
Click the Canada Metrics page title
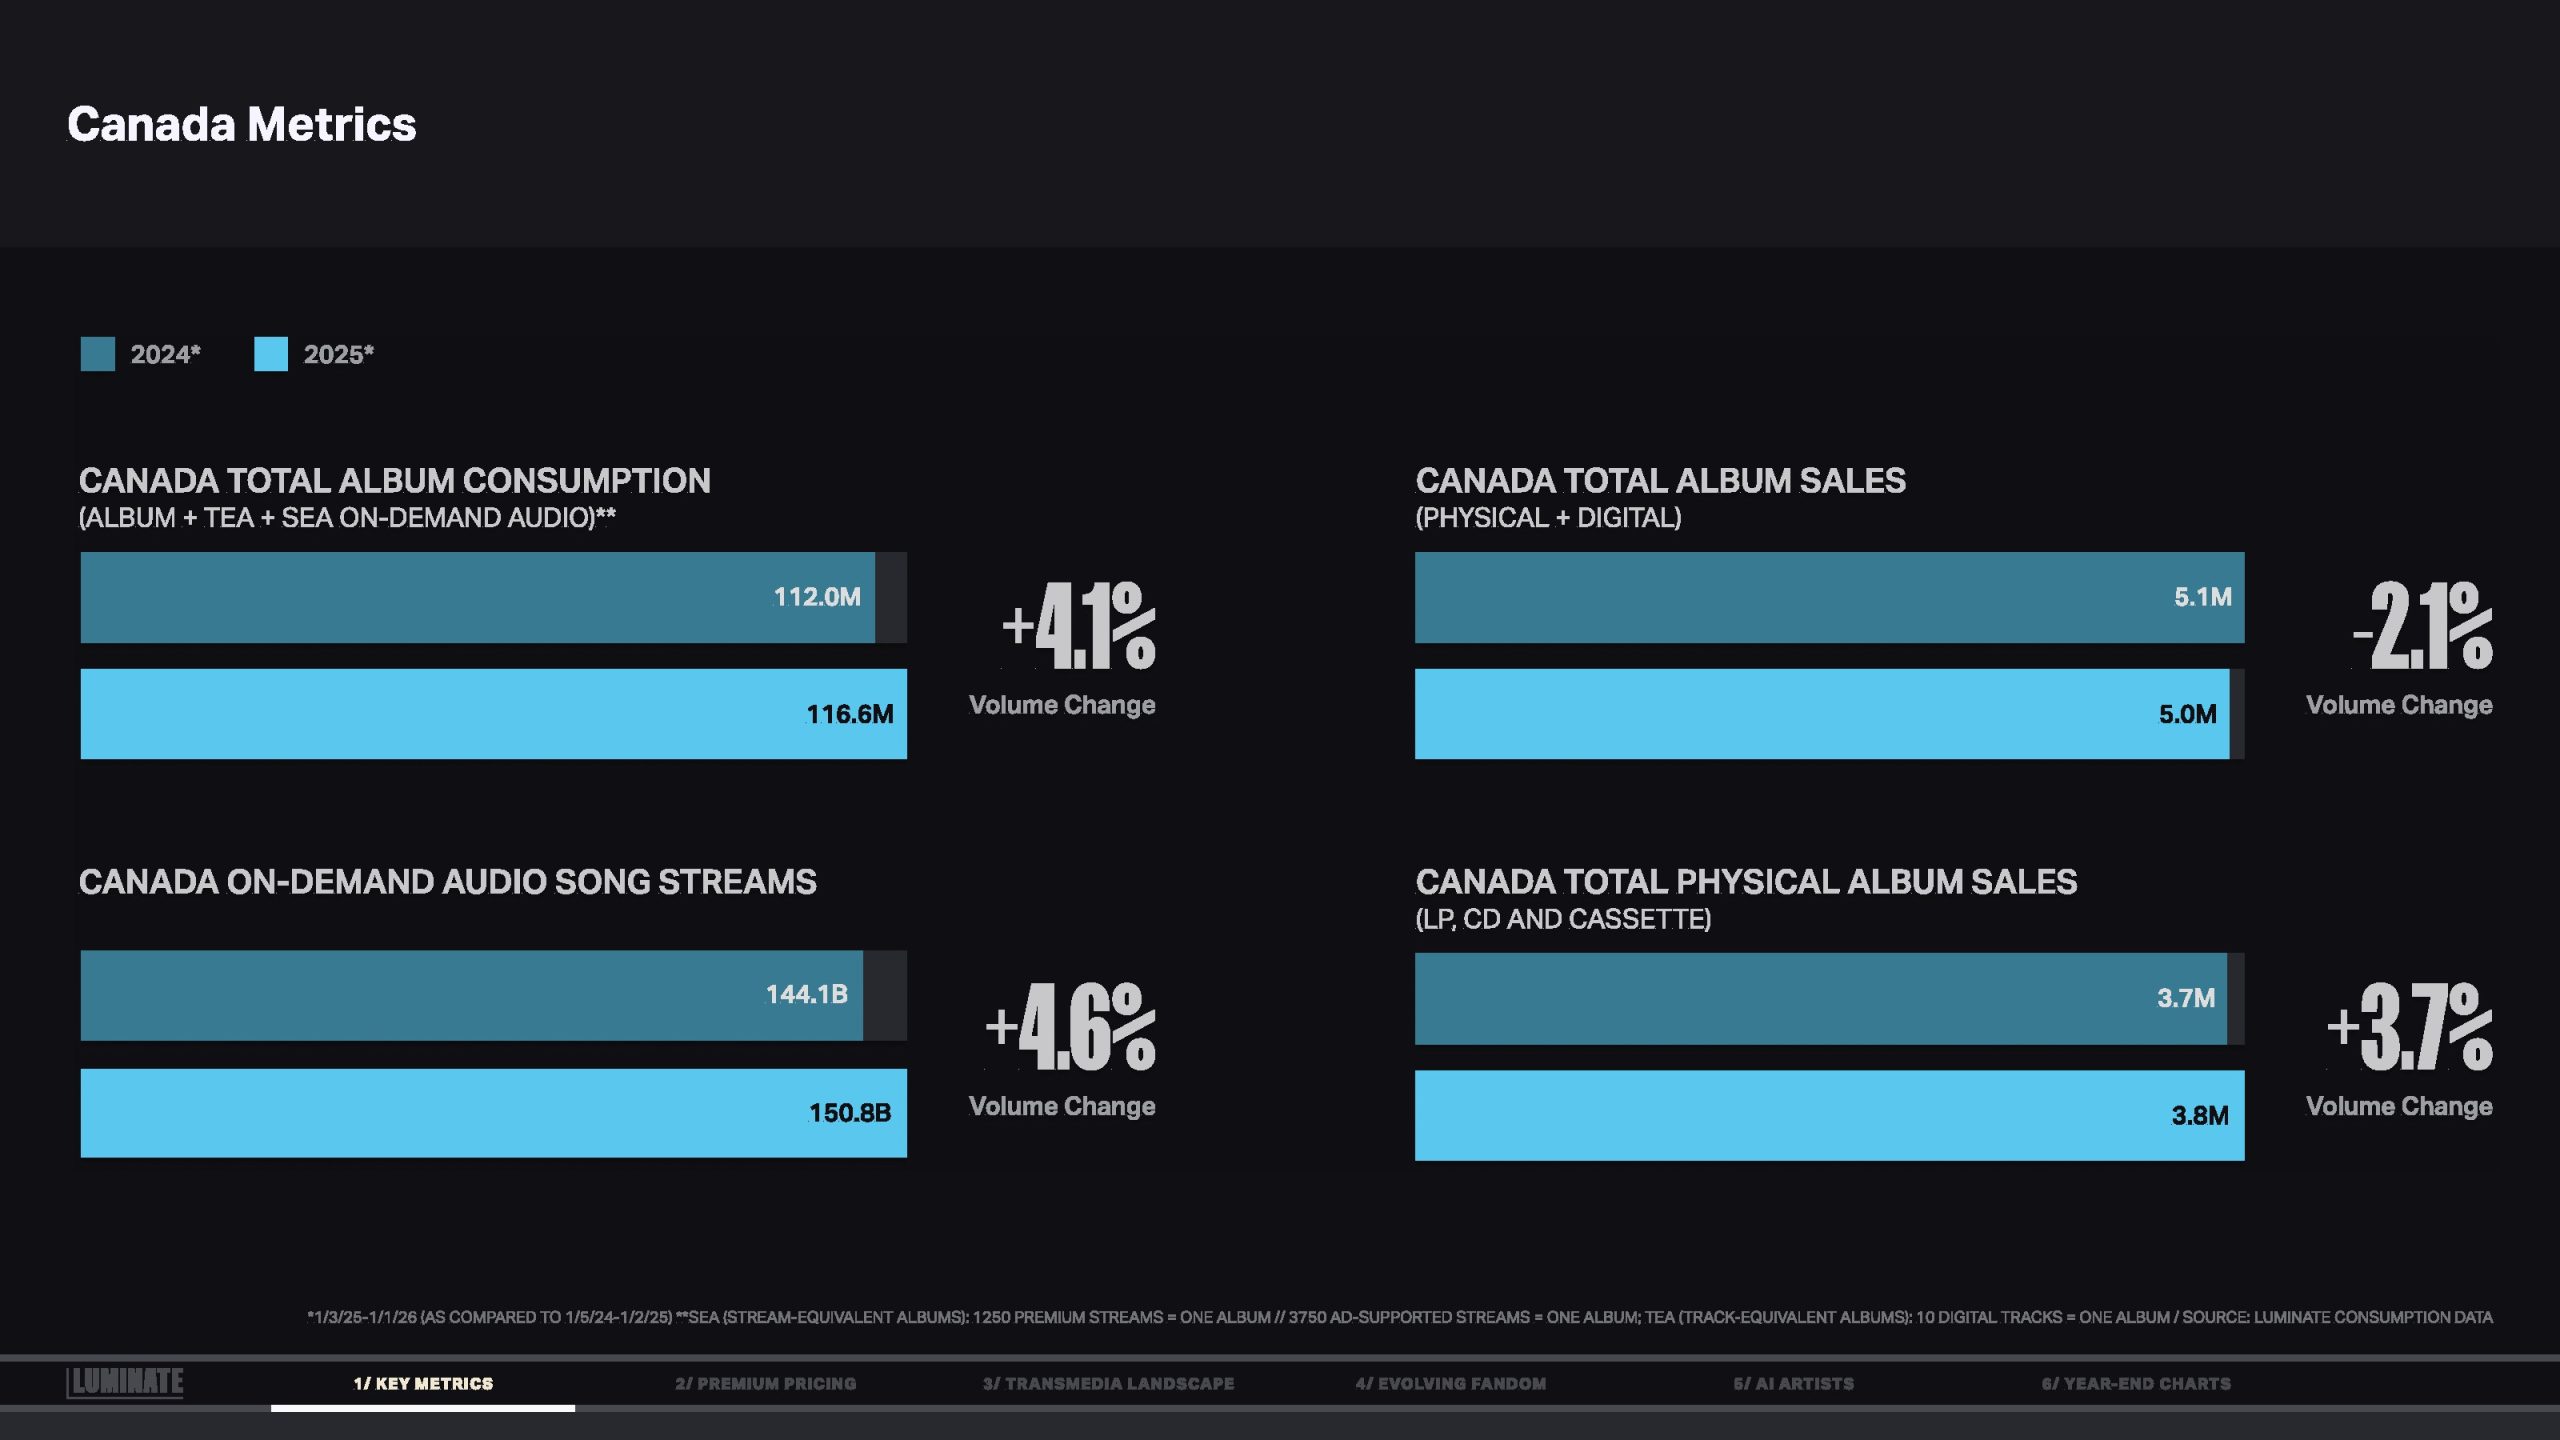tap(242, 125)
